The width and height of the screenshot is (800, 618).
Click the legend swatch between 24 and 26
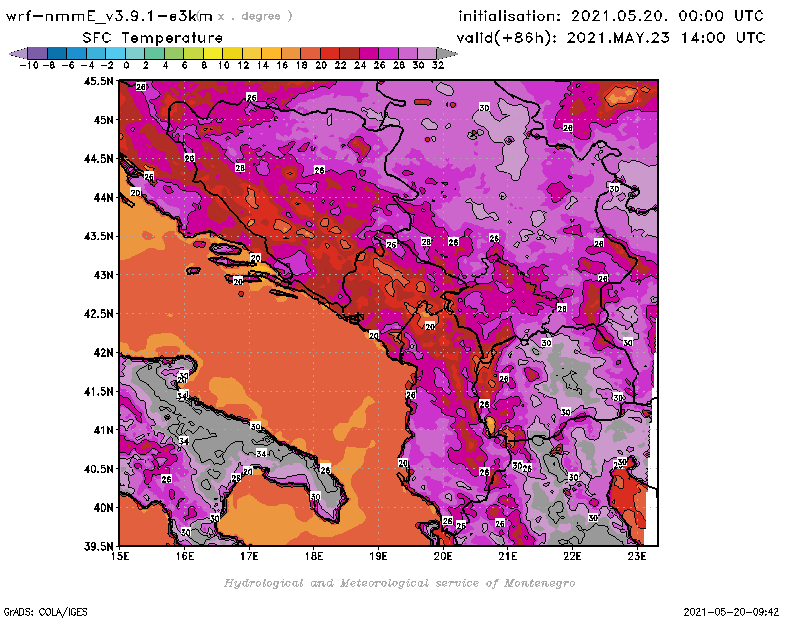[x=369, y=53]
